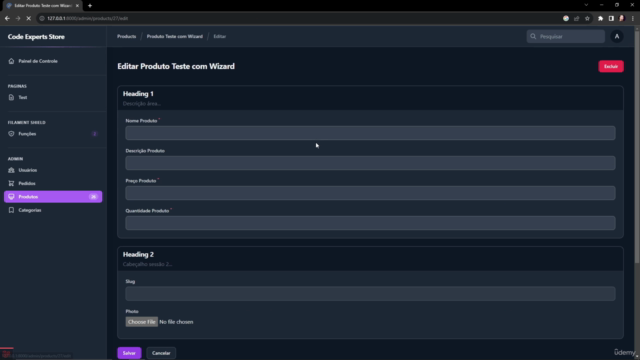Open the browser profile avatar

coord(622,18)
